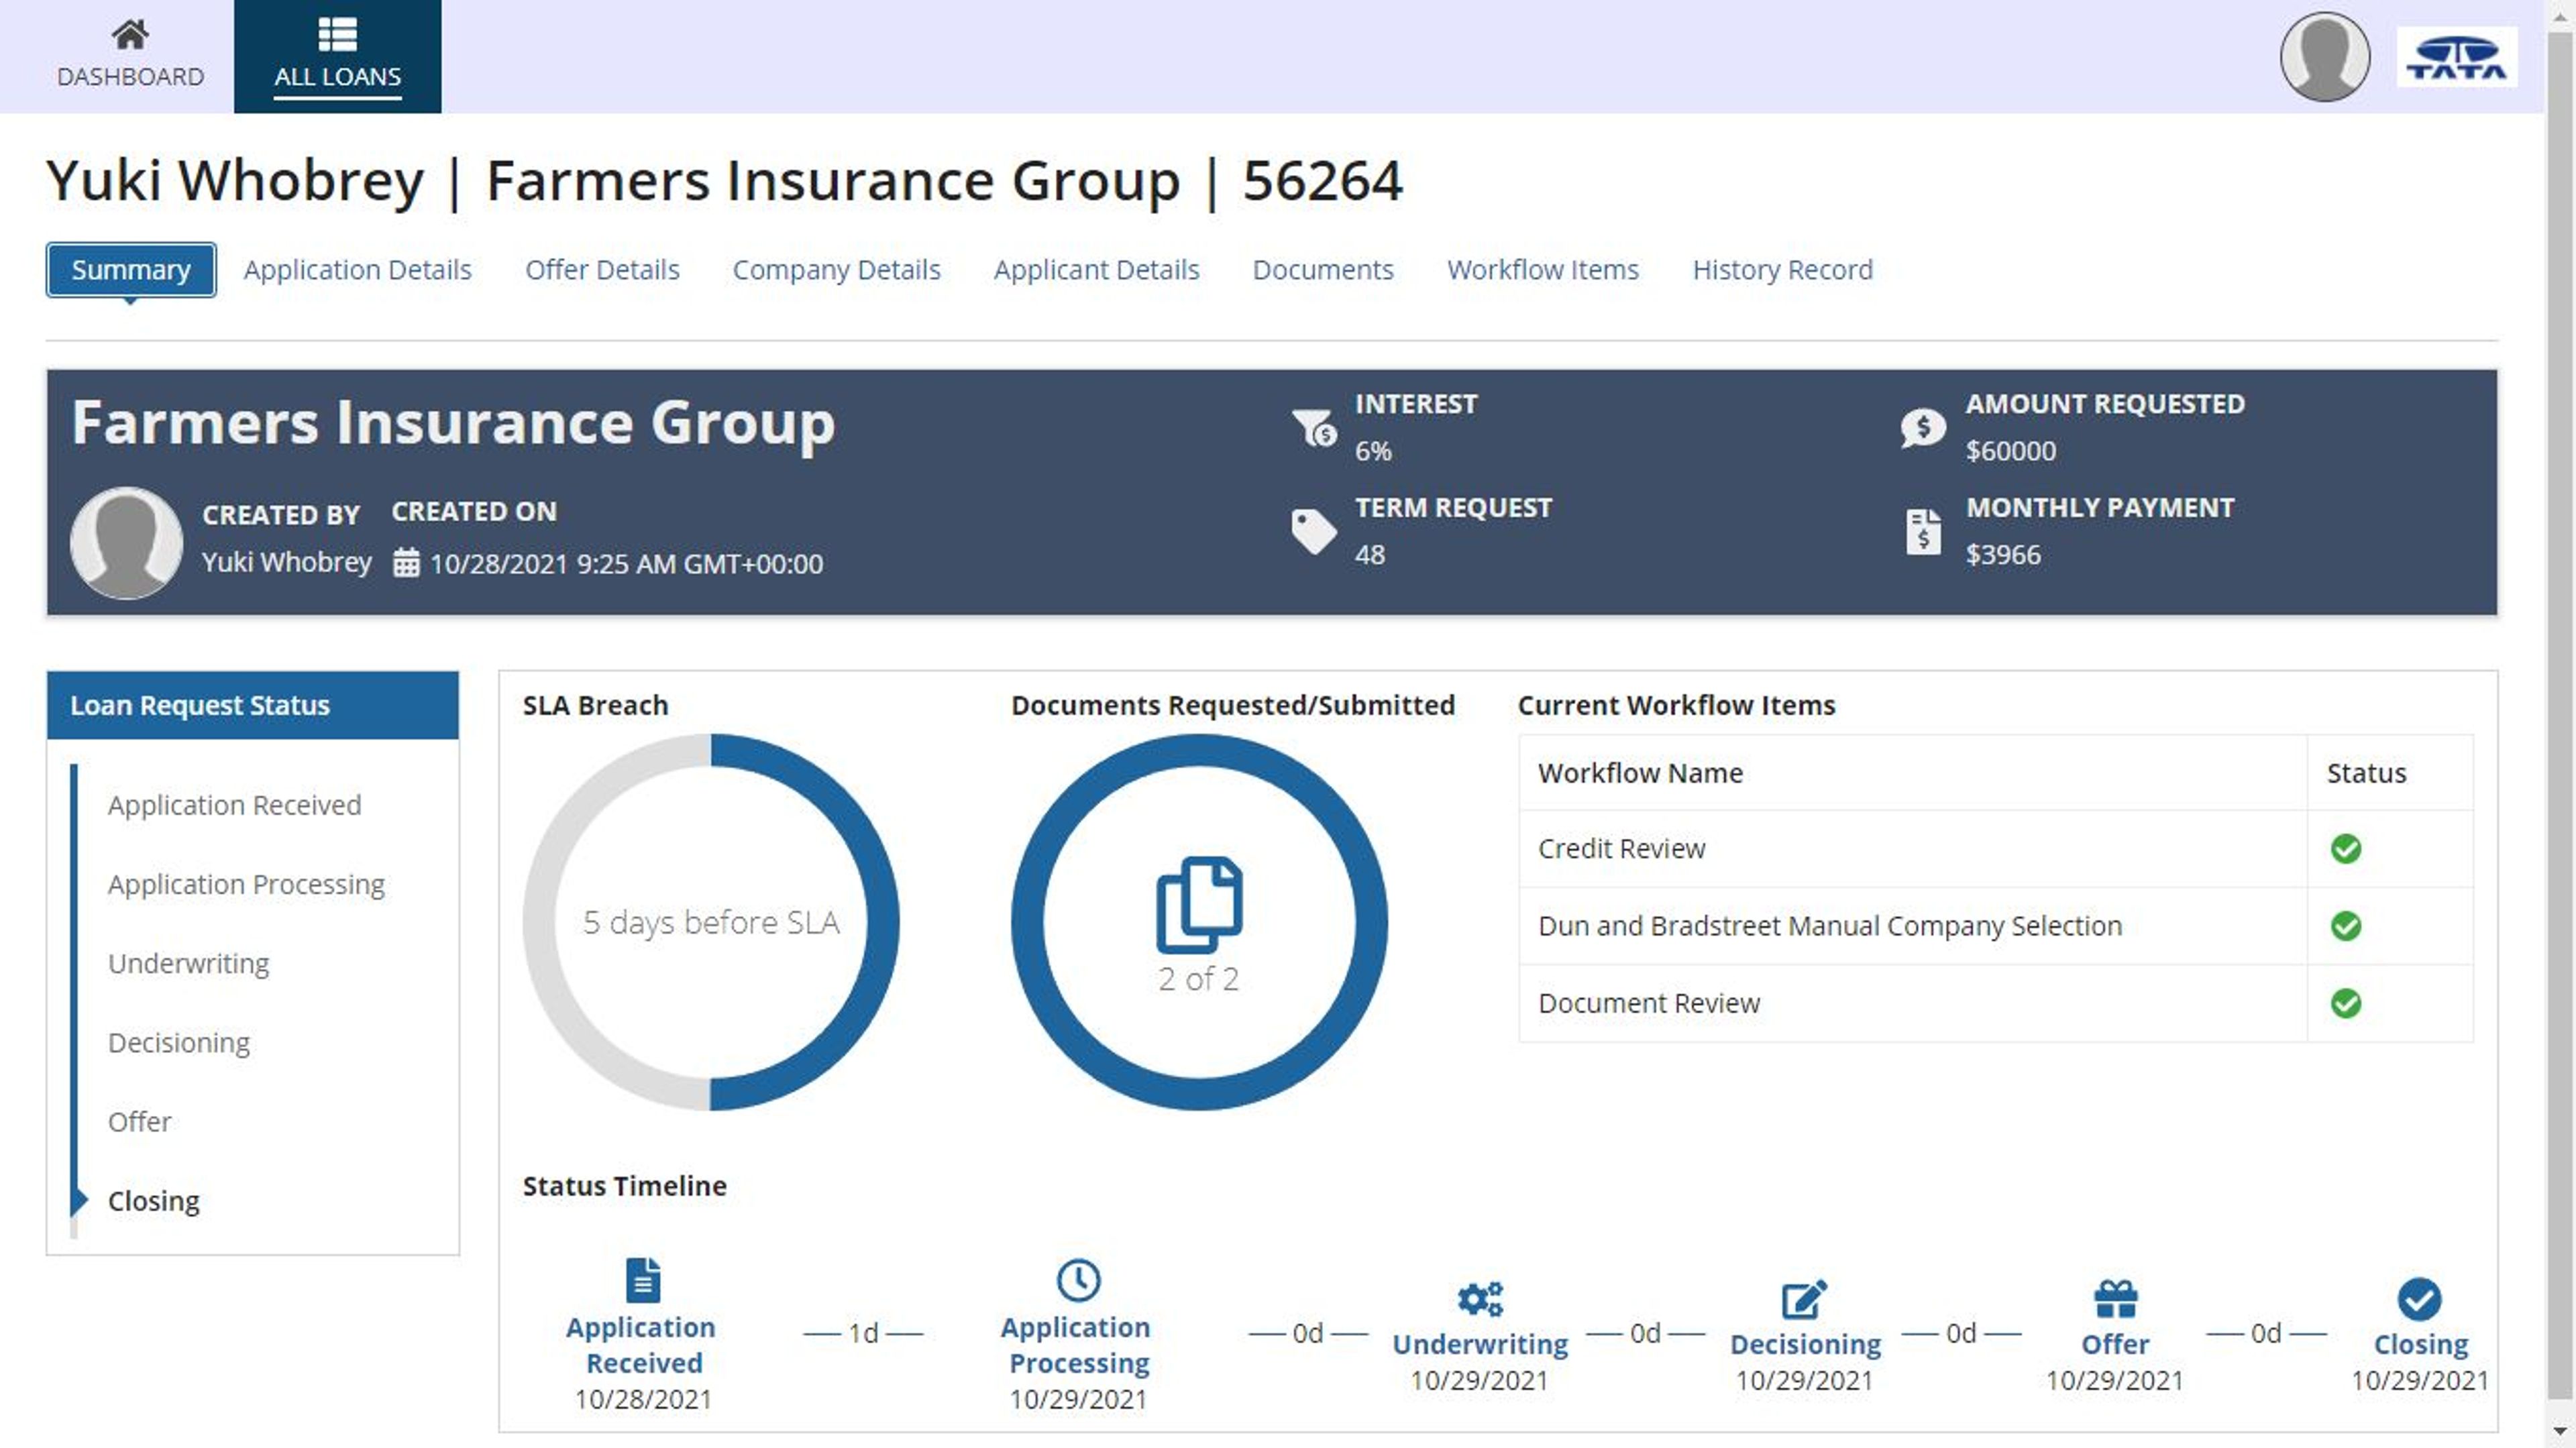
Task: Select Underwriting in Loan Request Status
Action: tap(188, 963)
